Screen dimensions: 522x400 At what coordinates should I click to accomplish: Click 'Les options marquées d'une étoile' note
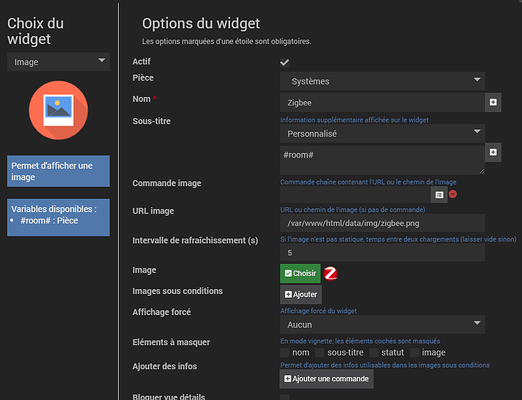(226, 42)
